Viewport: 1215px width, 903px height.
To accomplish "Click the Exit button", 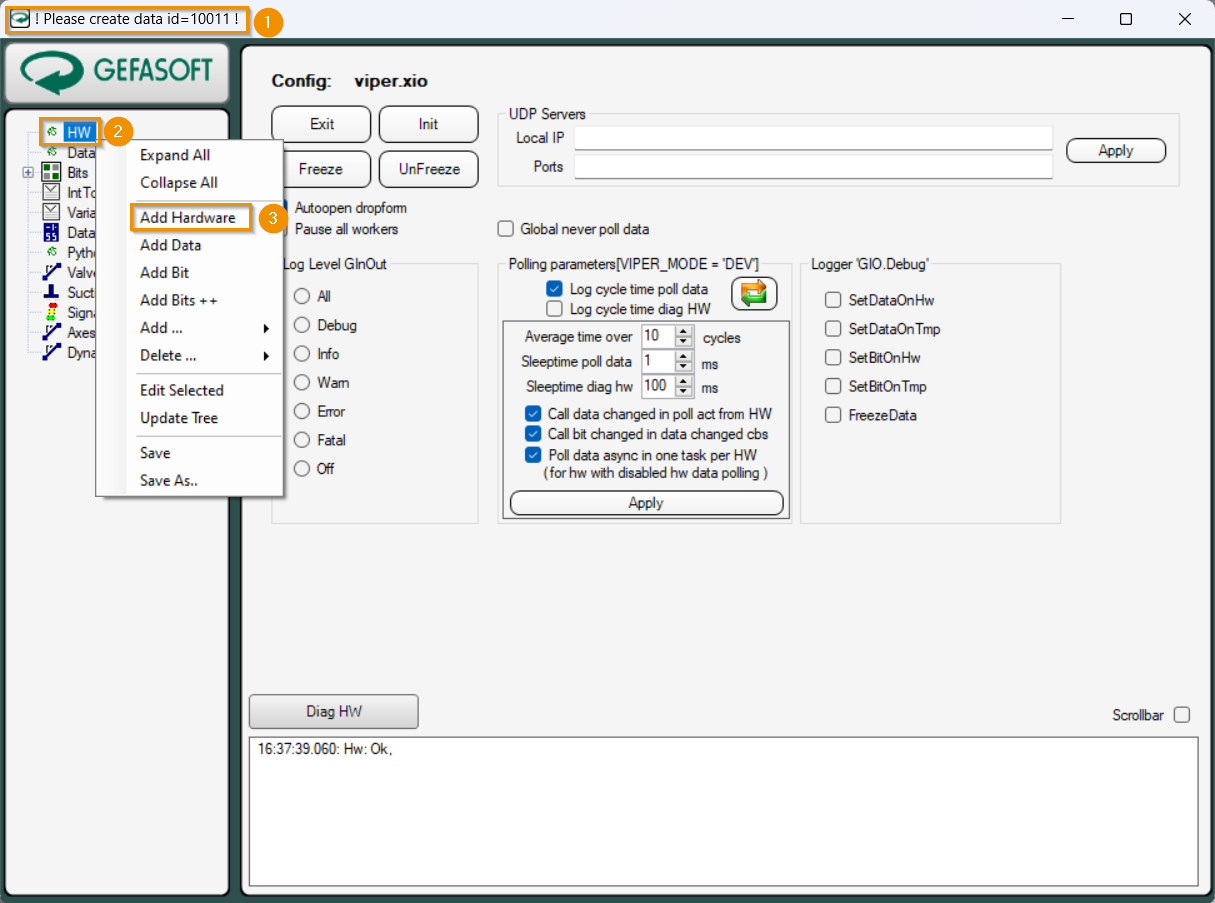I will pyautogui.click(x=321, y=124).
